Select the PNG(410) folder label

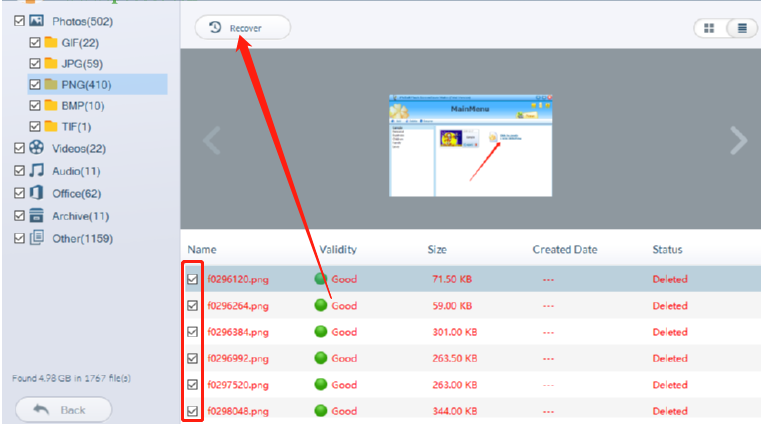[86, 85]
